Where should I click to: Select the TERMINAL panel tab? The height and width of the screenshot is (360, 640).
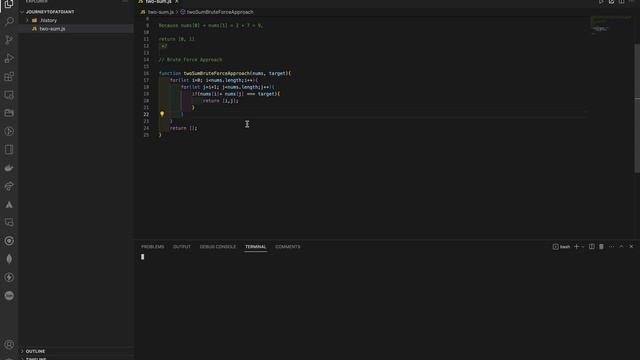(x=256, y=247)
